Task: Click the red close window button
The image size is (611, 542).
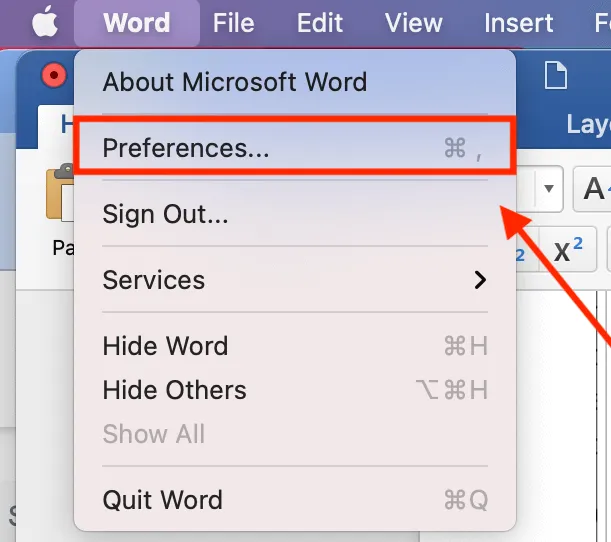Action: point(54,75)
